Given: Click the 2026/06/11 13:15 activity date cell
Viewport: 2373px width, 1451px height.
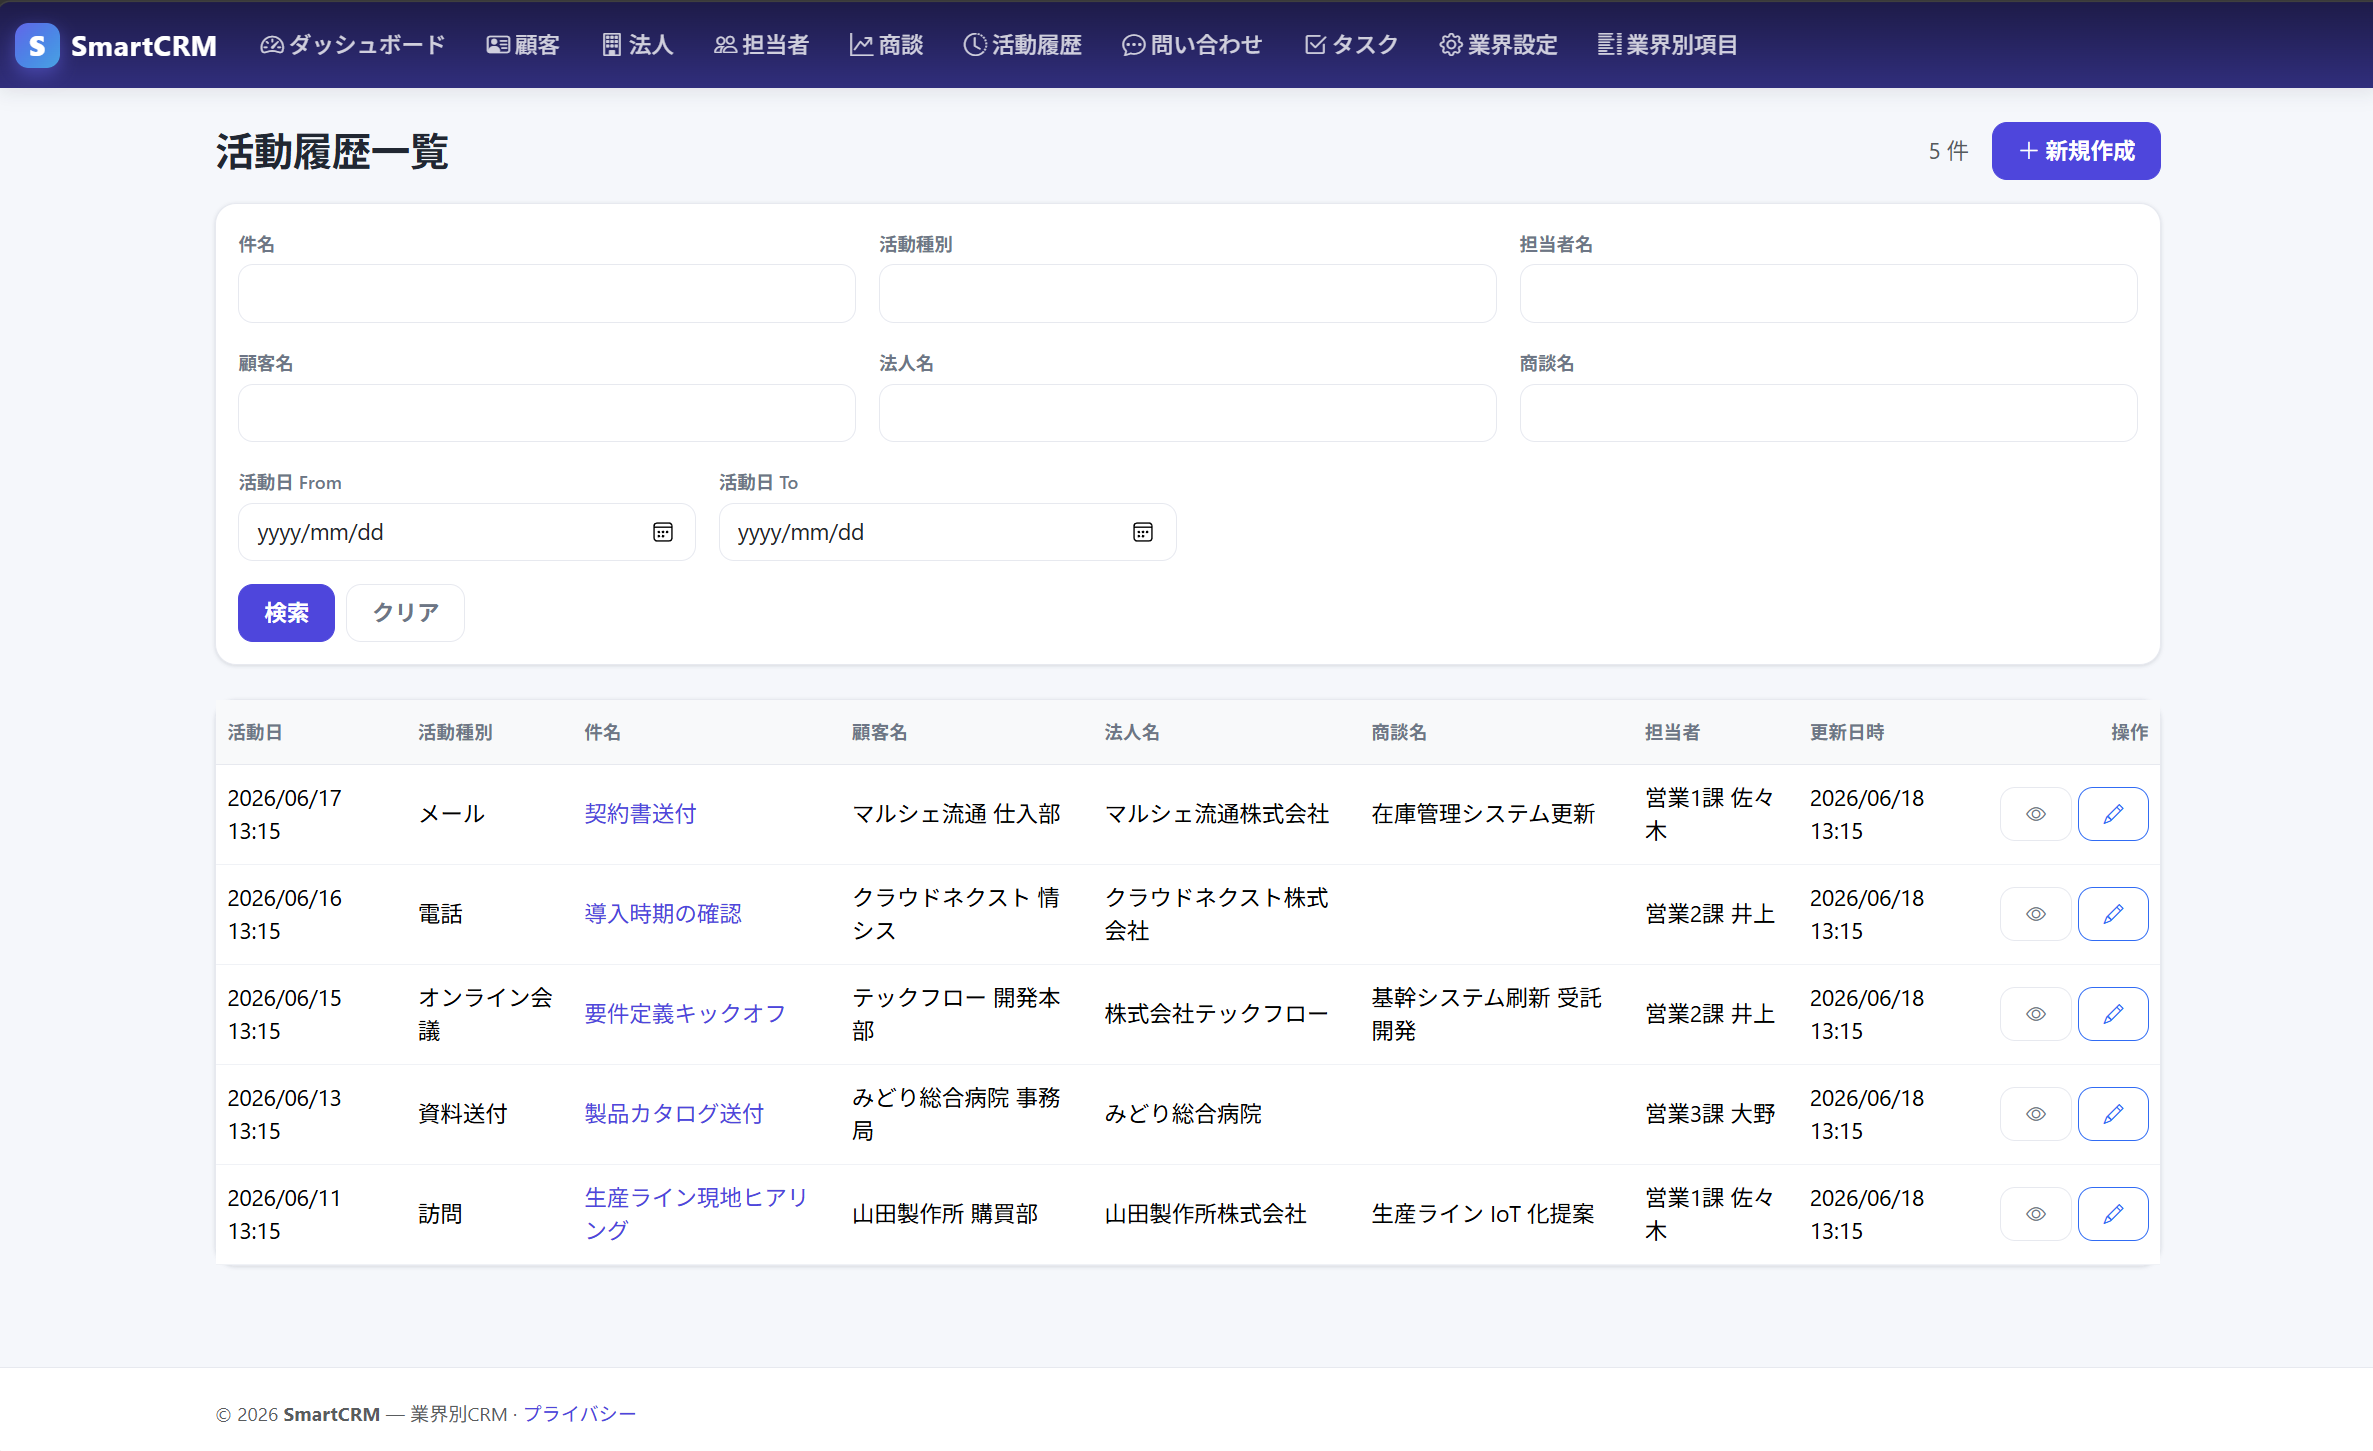Looking at the screenshot, I should click(x=284, y=1214).
